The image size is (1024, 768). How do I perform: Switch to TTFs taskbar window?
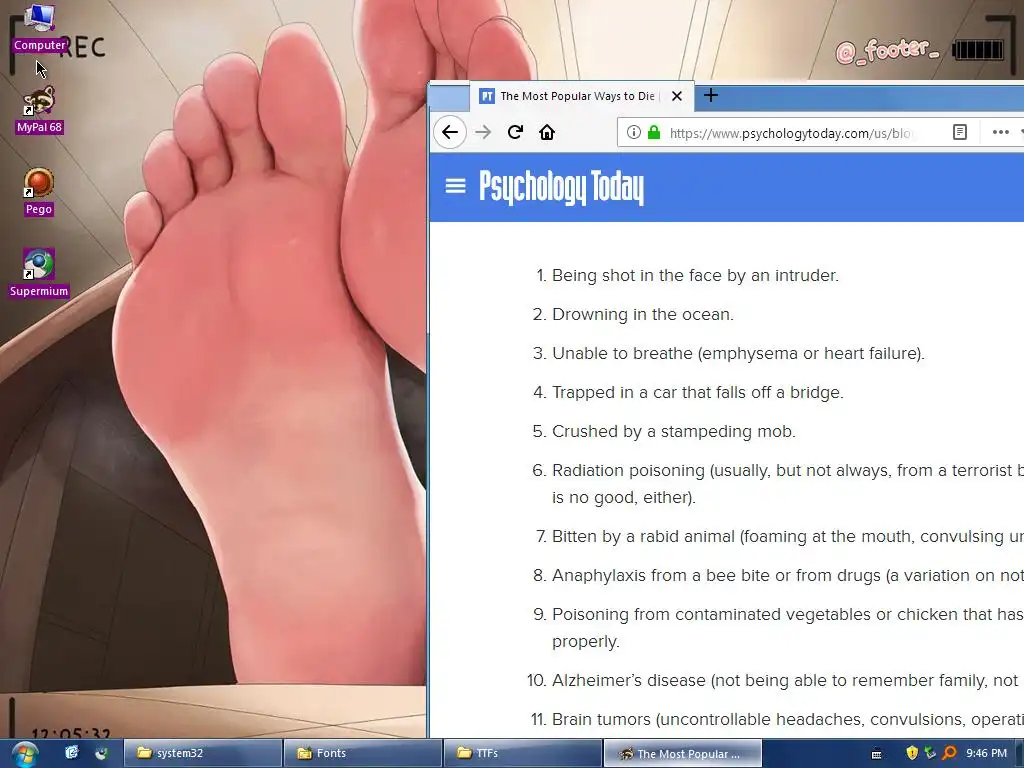[522, 753]
